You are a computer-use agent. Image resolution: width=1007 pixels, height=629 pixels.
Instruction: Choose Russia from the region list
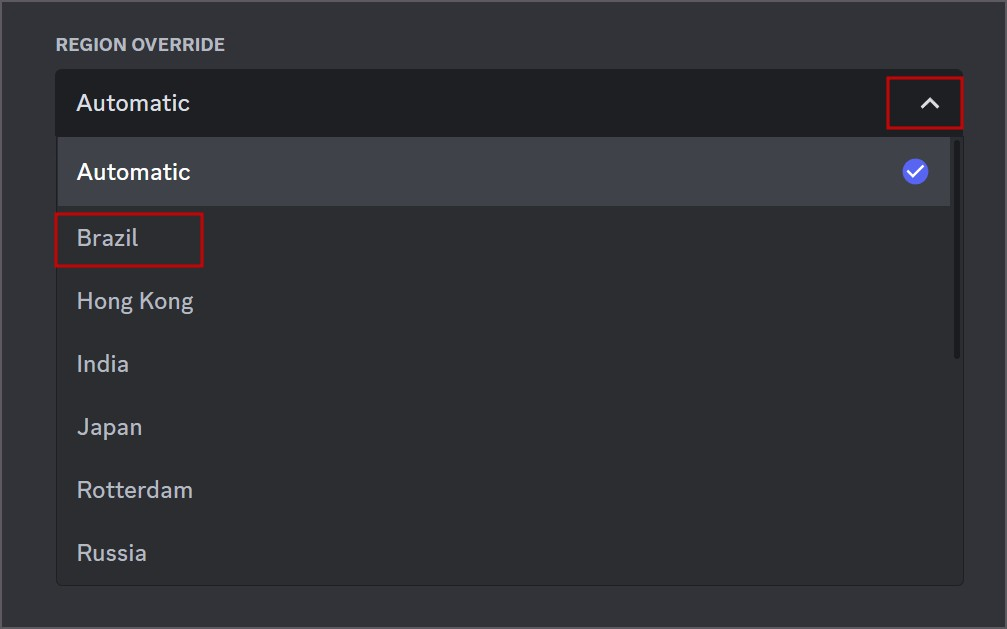pyautogui.click(x=111, y=552)
